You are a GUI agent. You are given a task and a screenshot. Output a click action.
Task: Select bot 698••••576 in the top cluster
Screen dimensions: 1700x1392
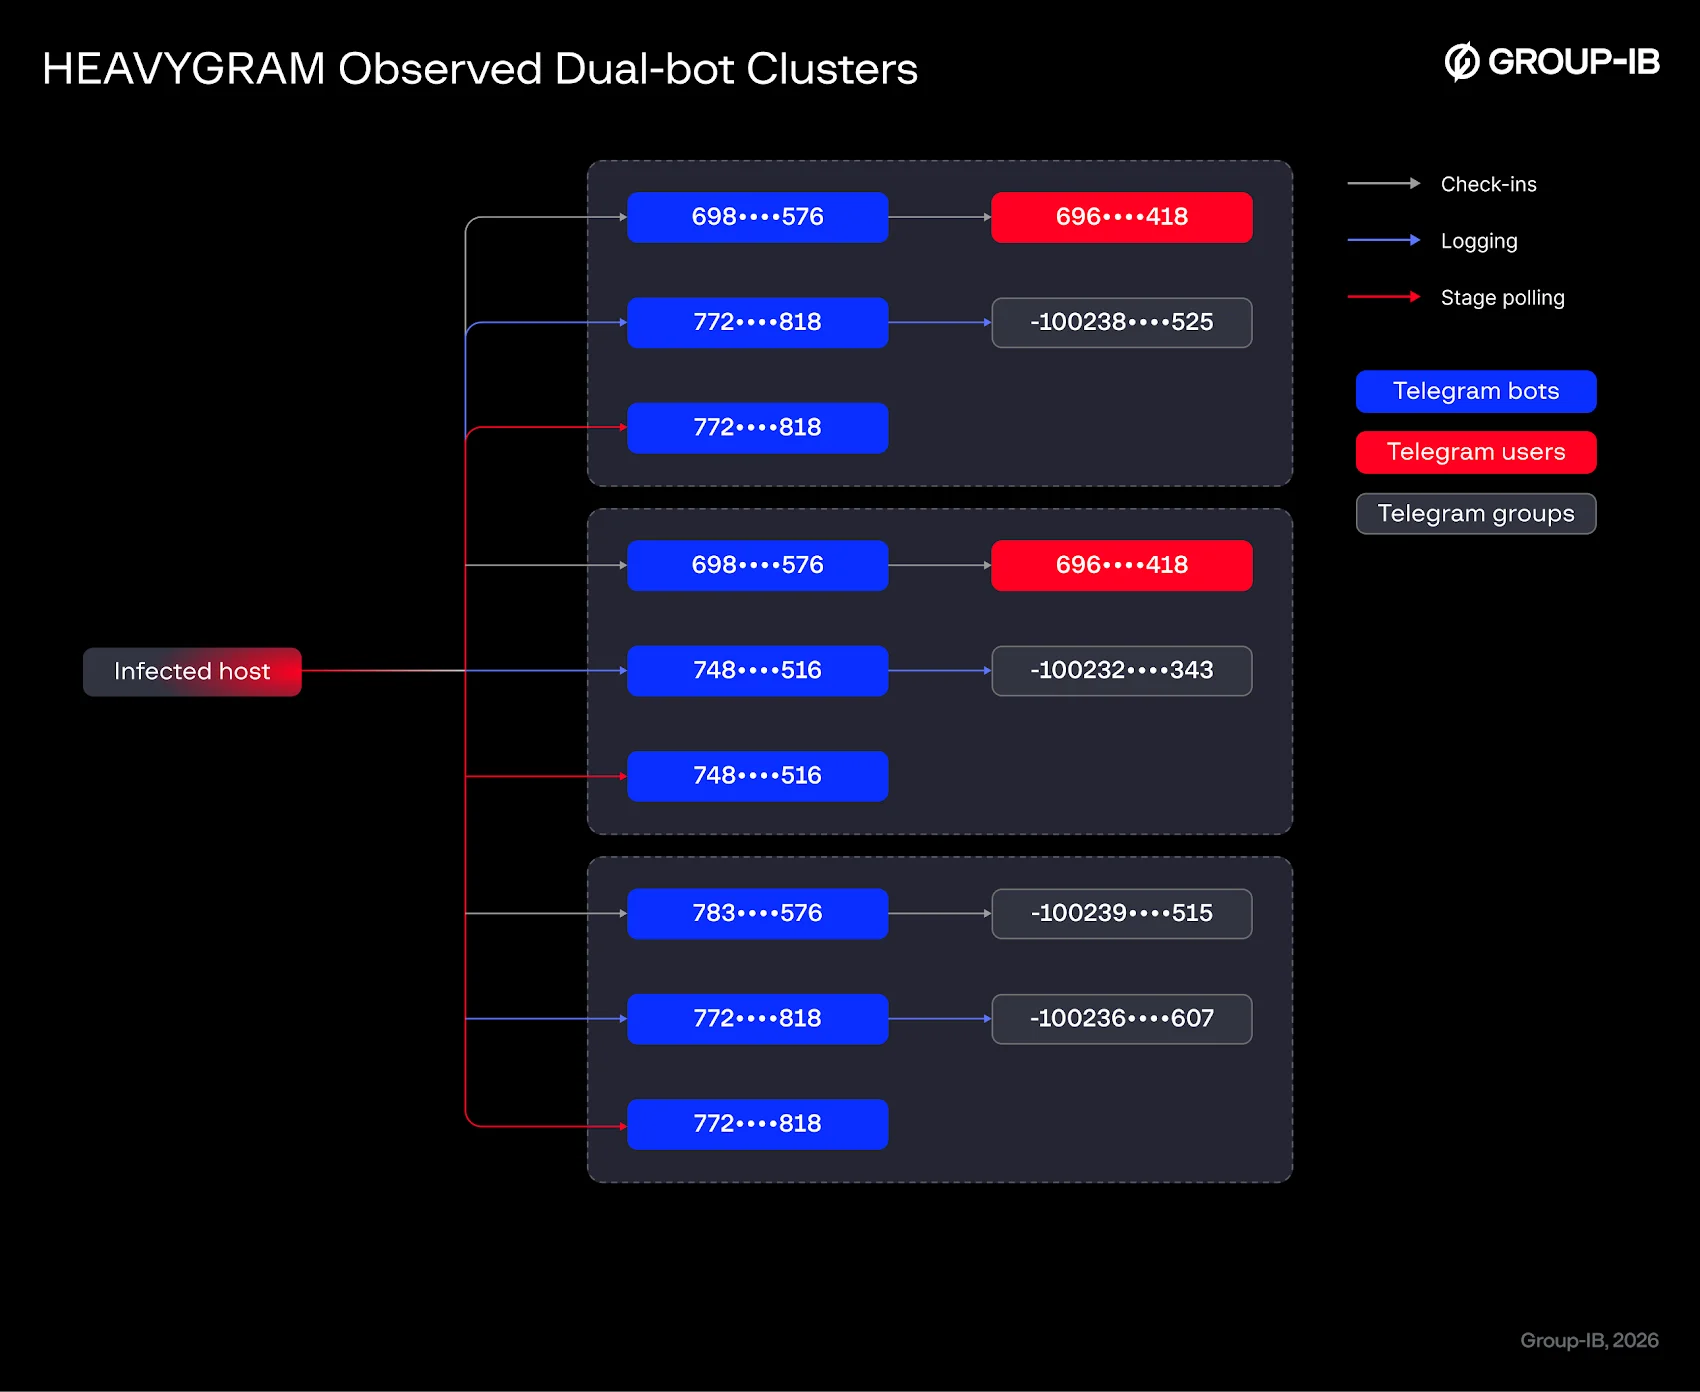point(757,217)
